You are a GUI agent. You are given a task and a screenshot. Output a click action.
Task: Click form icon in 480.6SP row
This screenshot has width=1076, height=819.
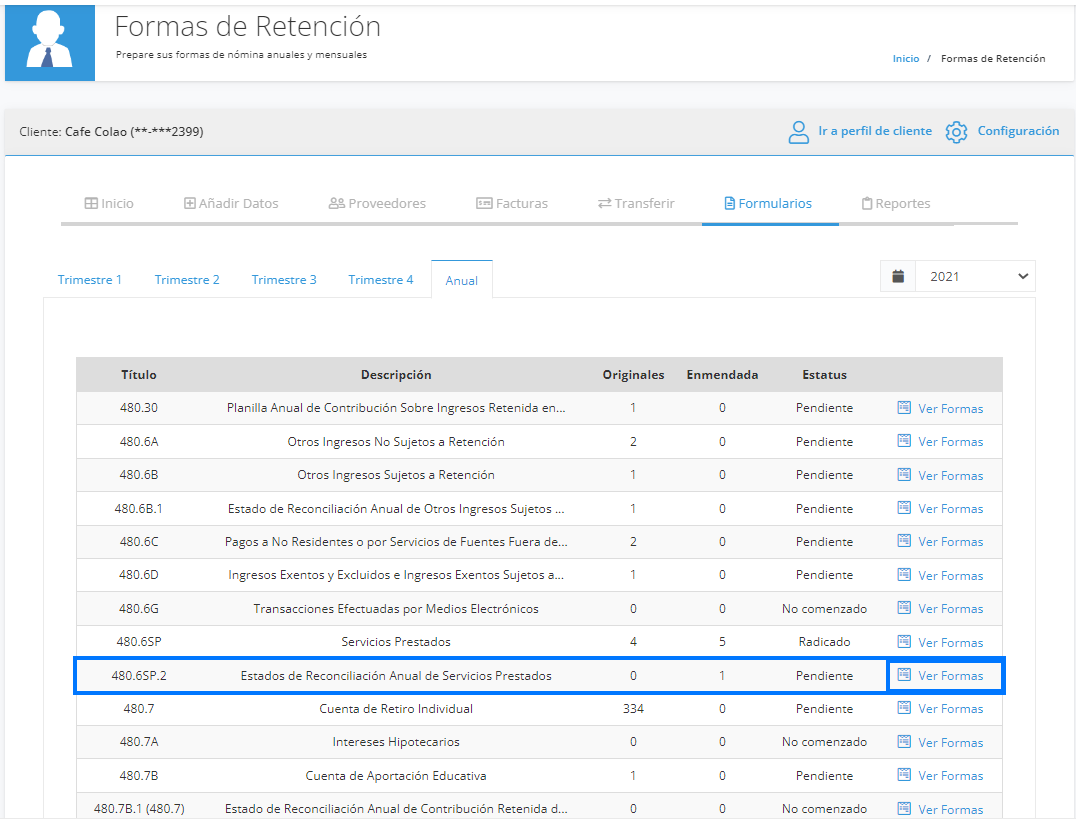click(x=904, y=641)
